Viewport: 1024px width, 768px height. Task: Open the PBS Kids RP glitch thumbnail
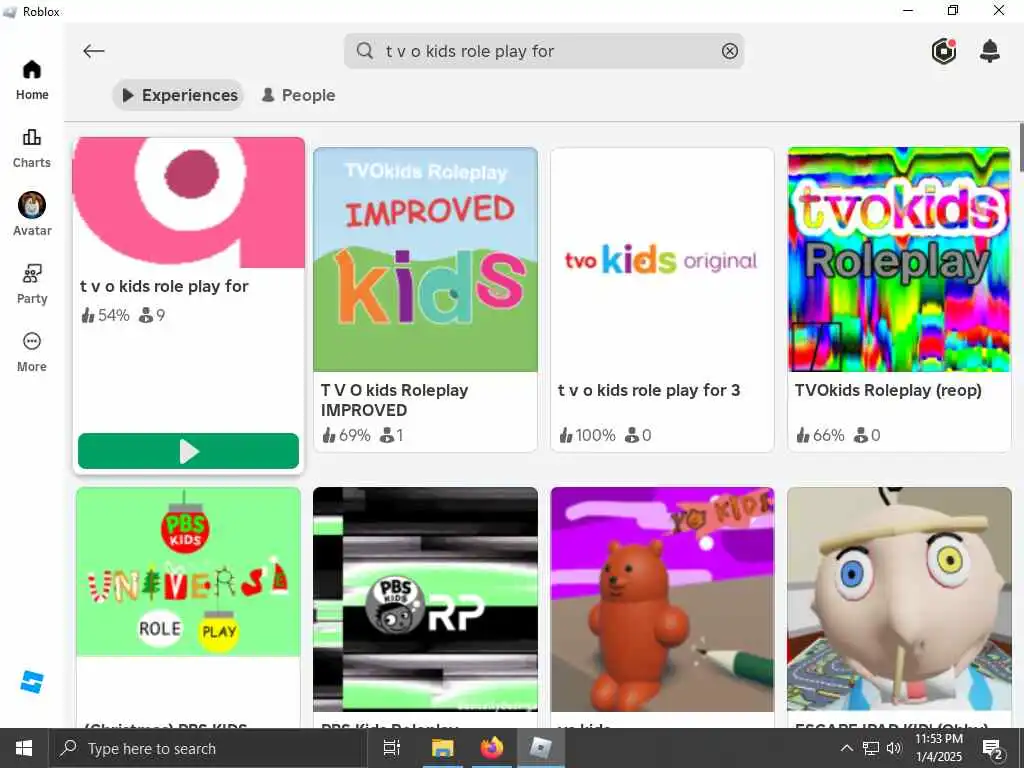coord(425,599)
